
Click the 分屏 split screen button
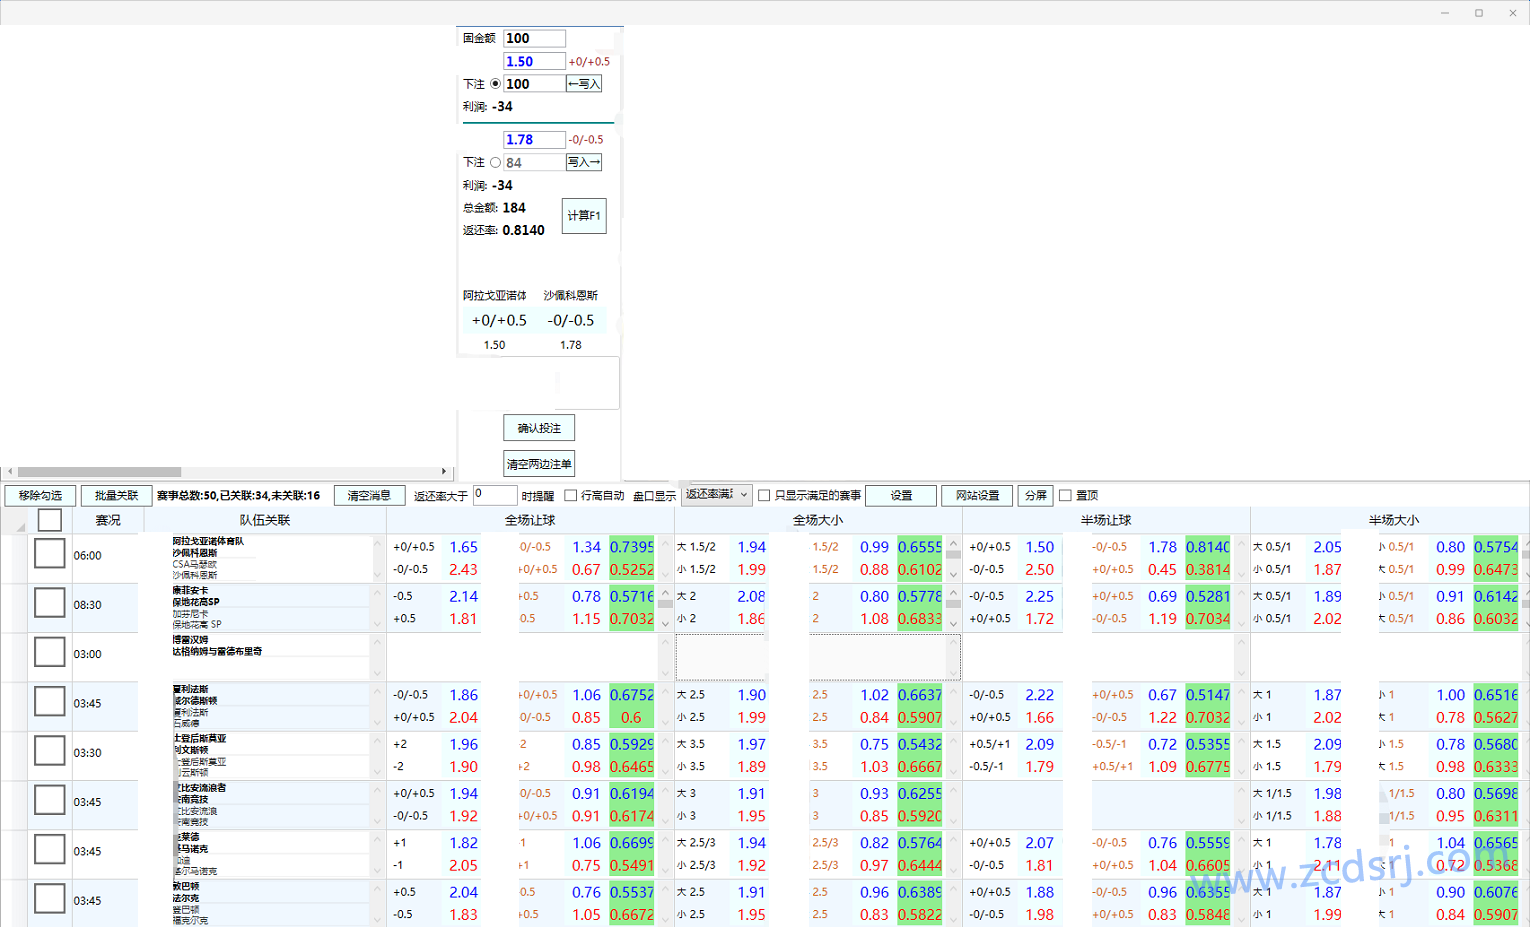coord(1035,496)
